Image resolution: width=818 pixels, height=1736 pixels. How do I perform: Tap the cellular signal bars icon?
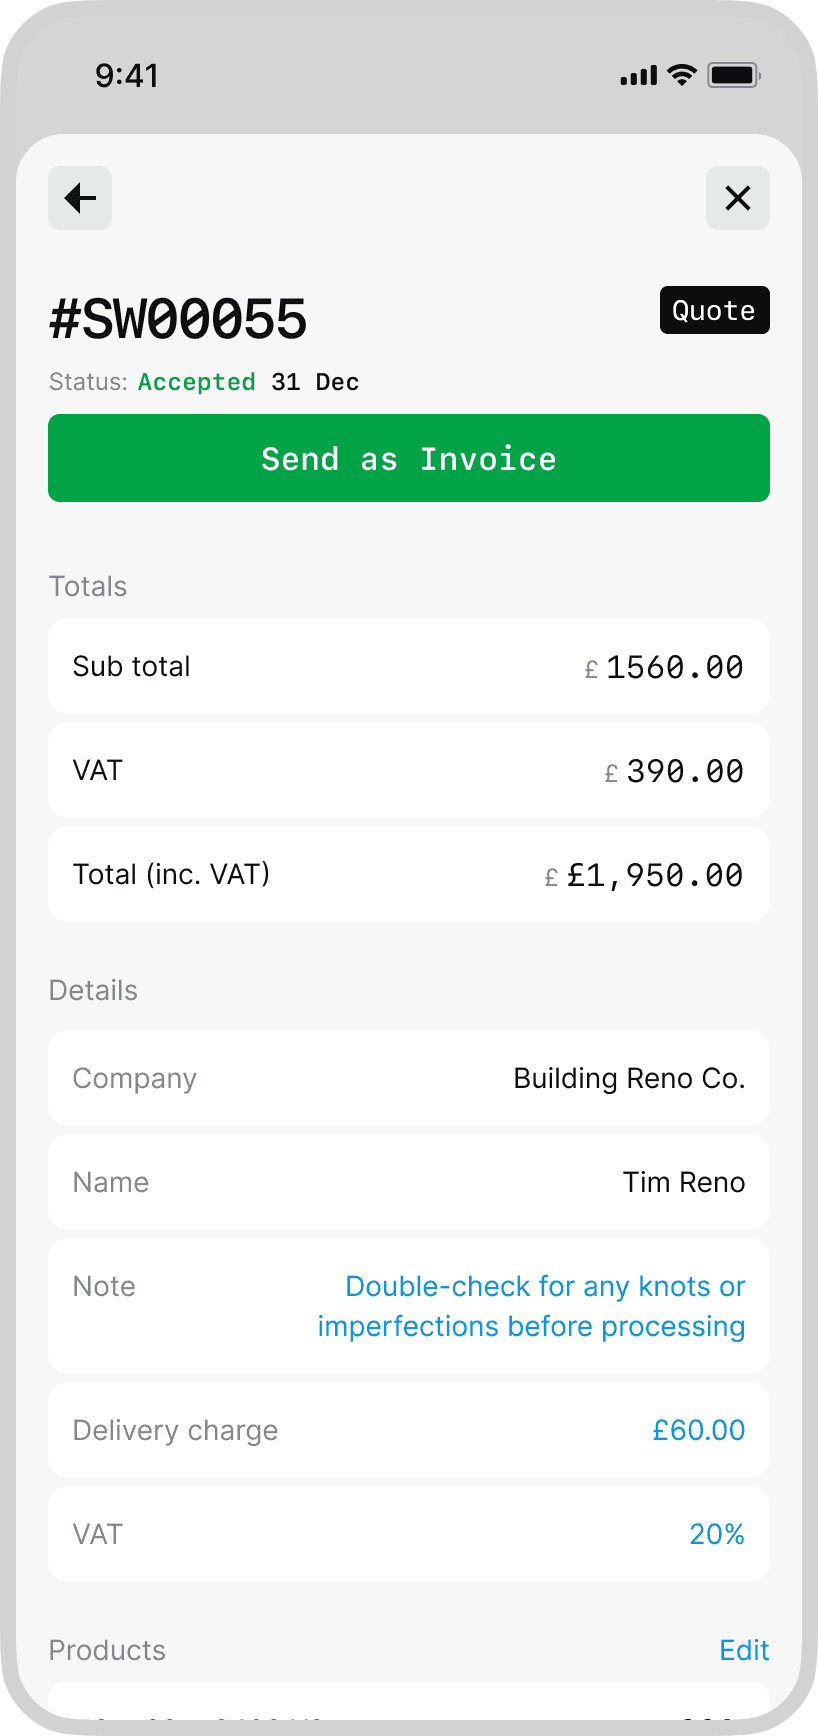tap(638, 76)
